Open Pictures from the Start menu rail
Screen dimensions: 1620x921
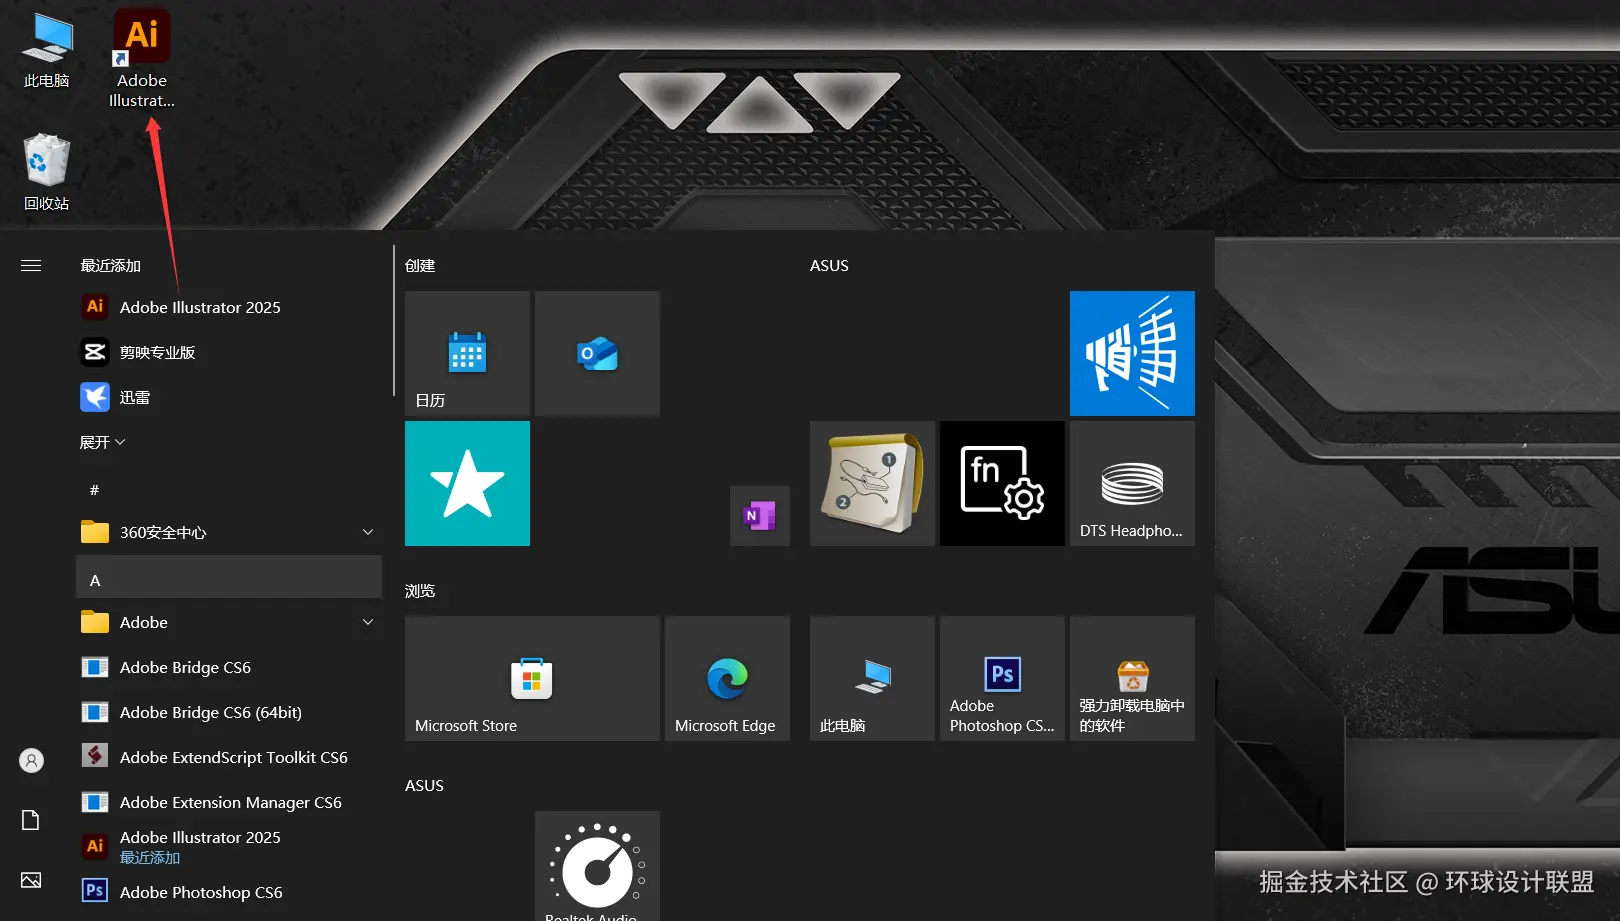(x=31, y=880)
